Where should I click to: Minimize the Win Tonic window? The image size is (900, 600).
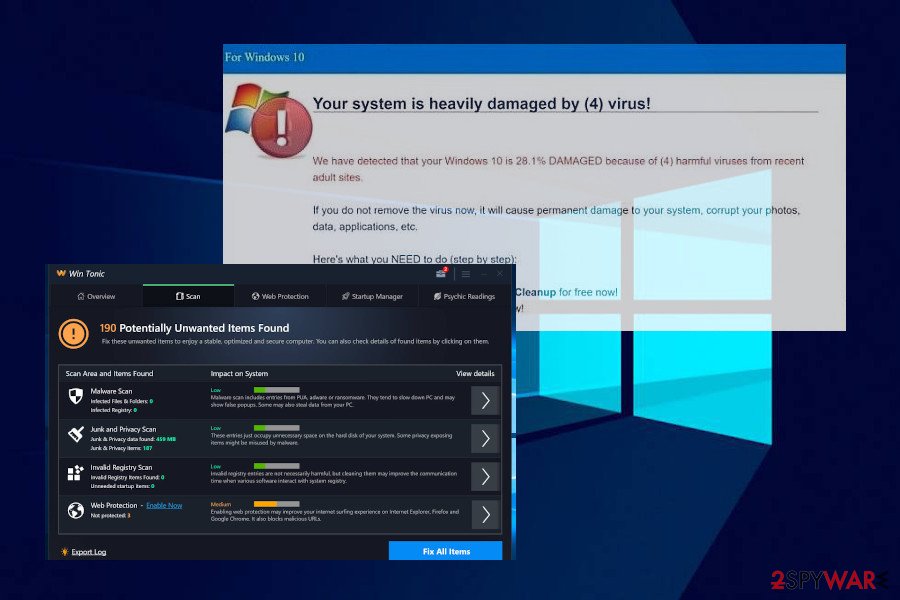pos(484,274)
